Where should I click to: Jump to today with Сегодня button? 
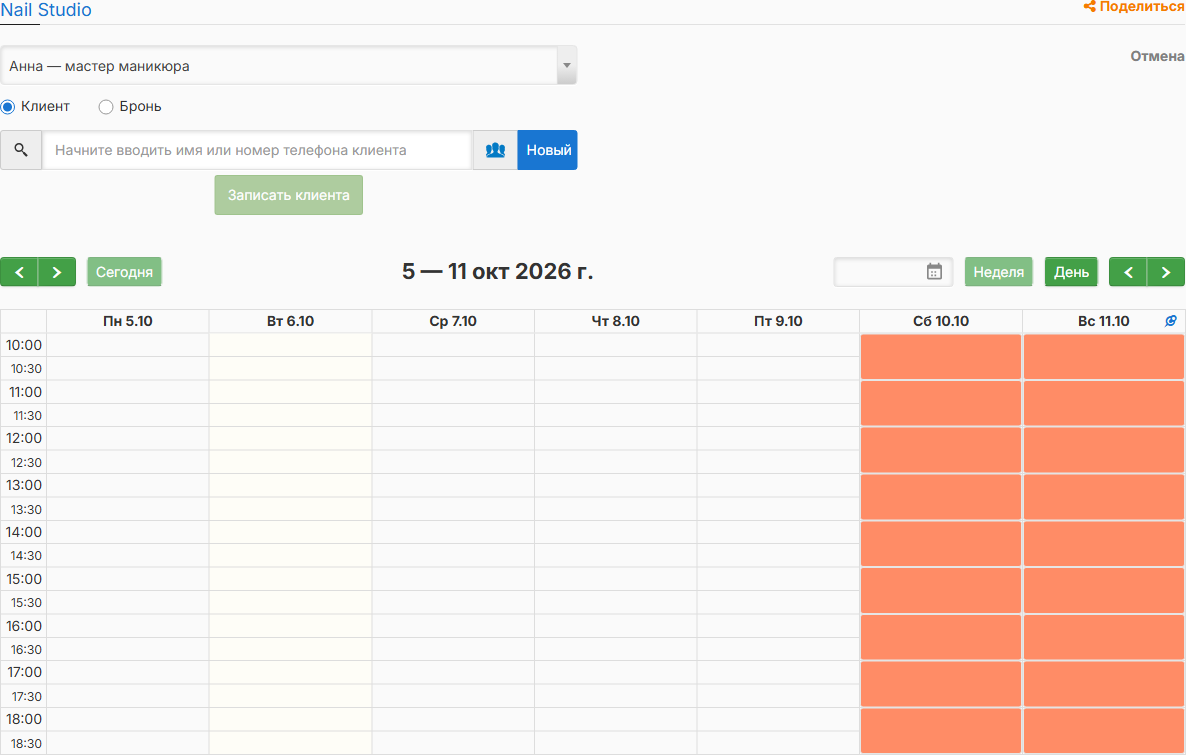coord(124,272)
